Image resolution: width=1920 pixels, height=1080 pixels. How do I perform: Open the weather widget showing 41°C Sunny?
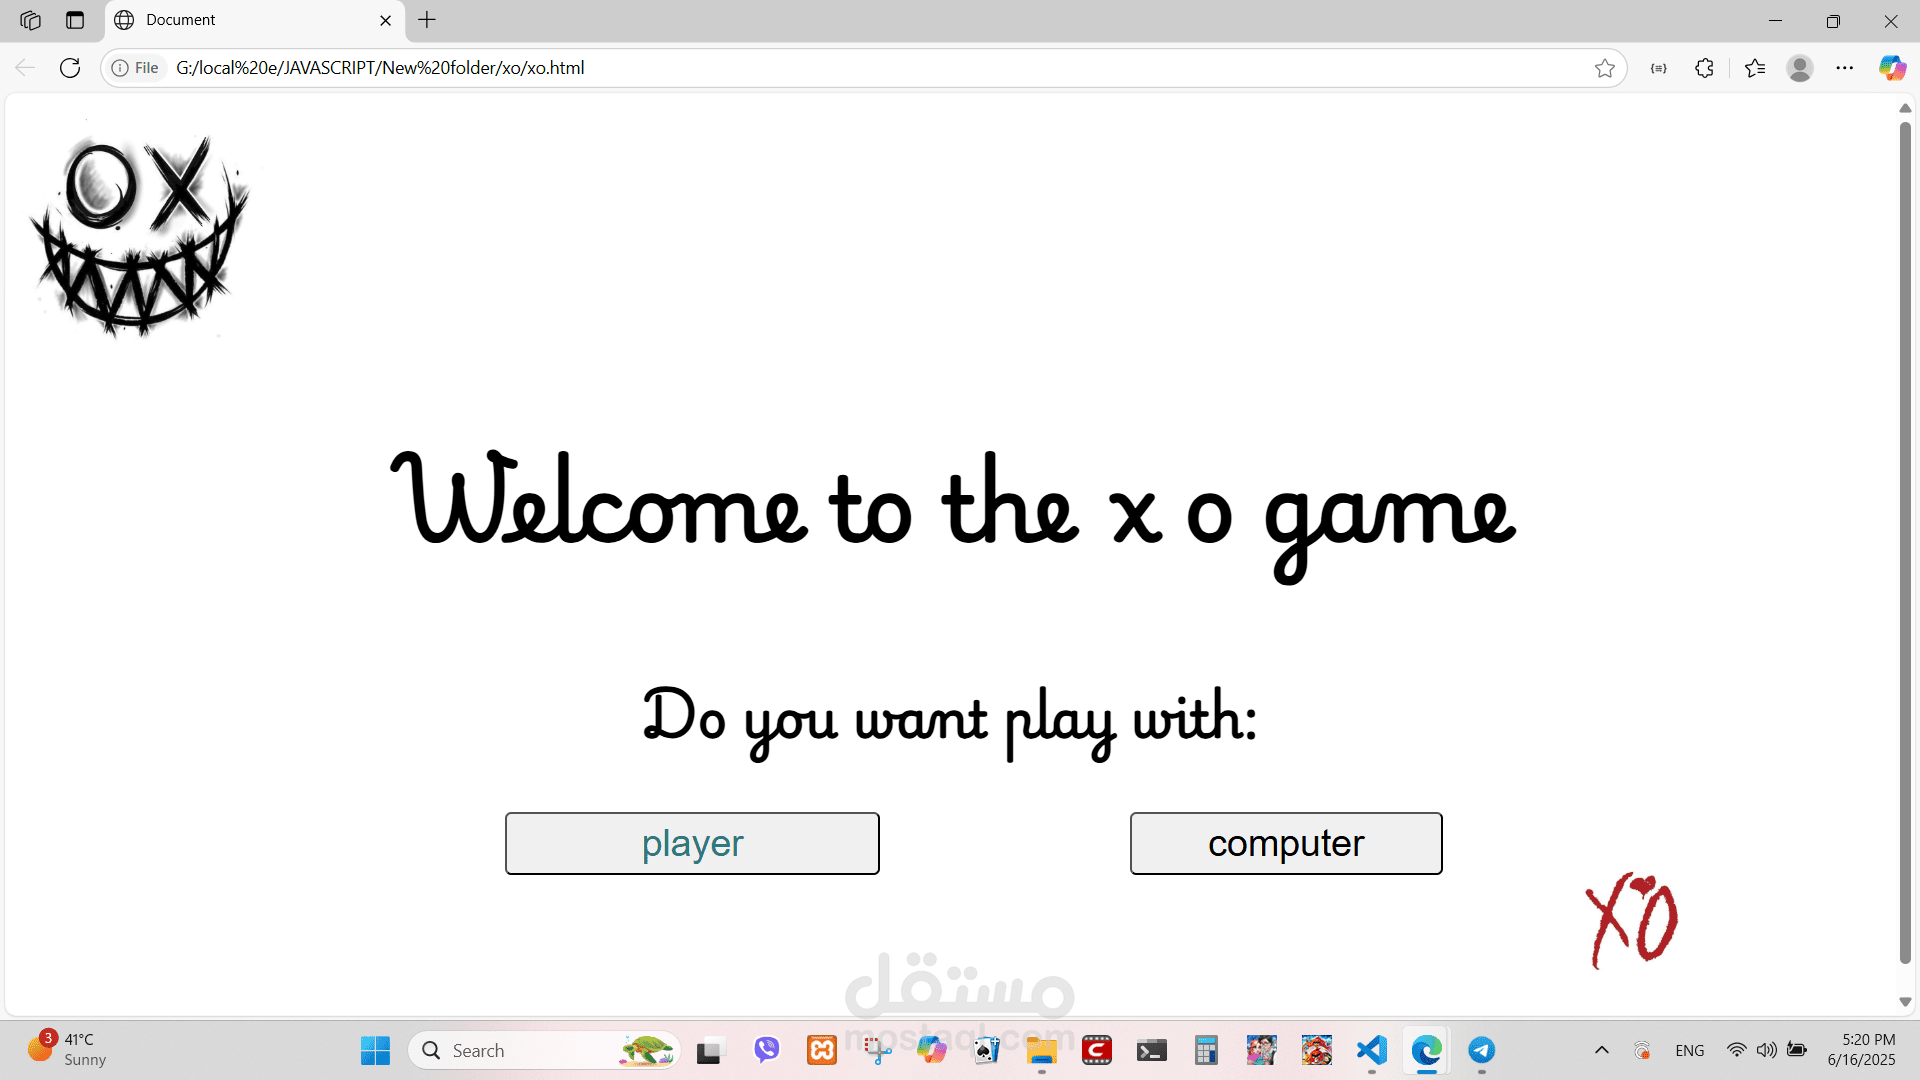66,1050
